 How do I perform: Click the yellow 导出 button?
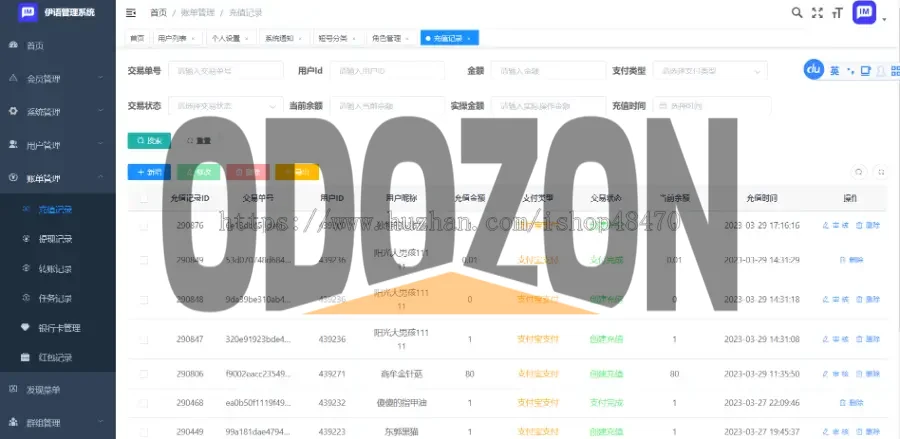click(297, 172)
